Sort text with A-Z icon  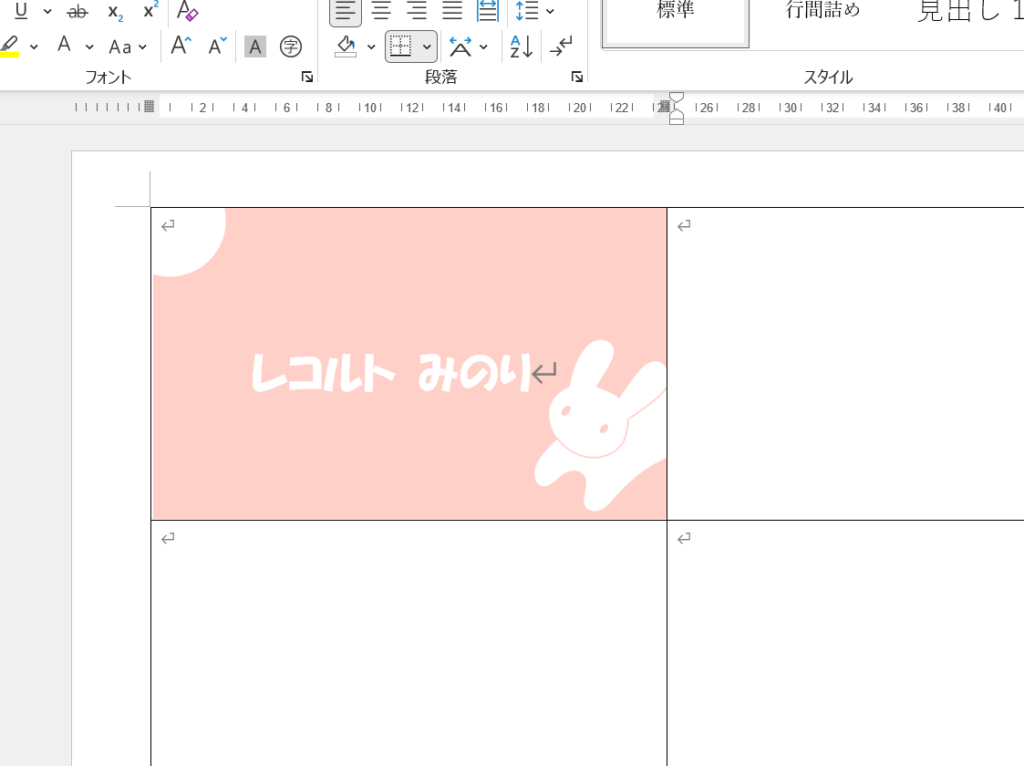(x=521, y=46)
